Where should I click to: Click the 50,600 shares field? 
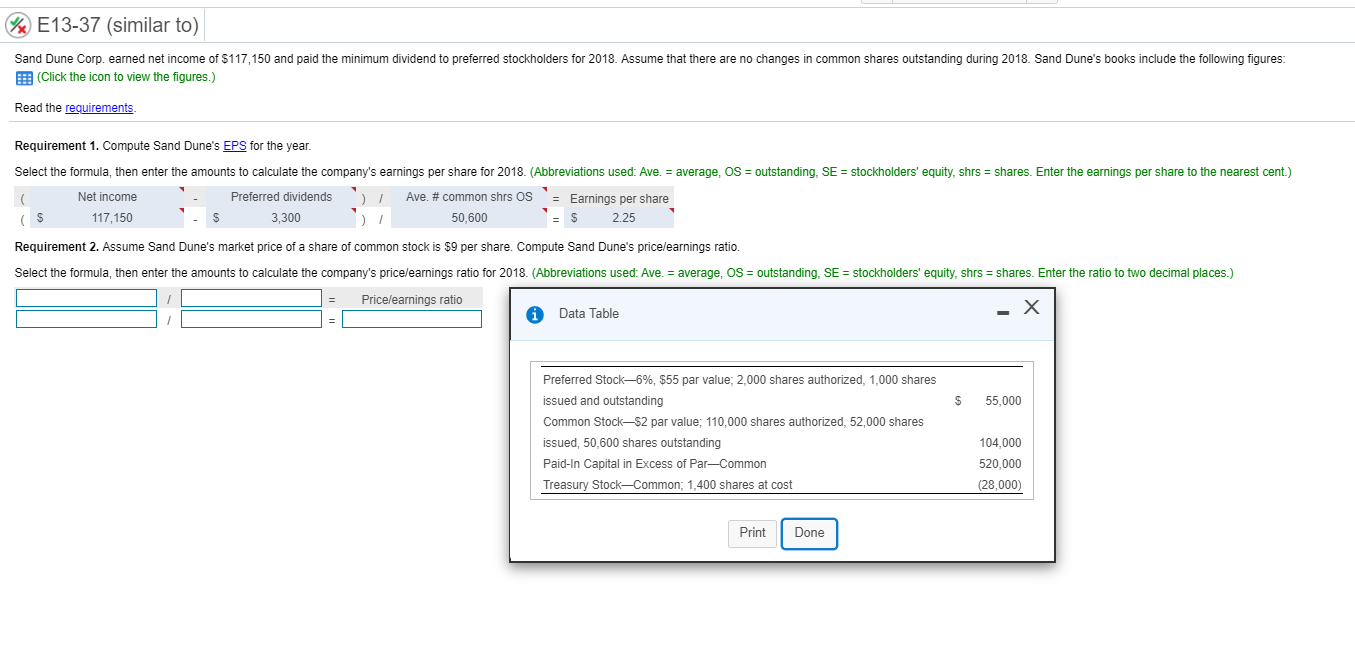(469, 218)
